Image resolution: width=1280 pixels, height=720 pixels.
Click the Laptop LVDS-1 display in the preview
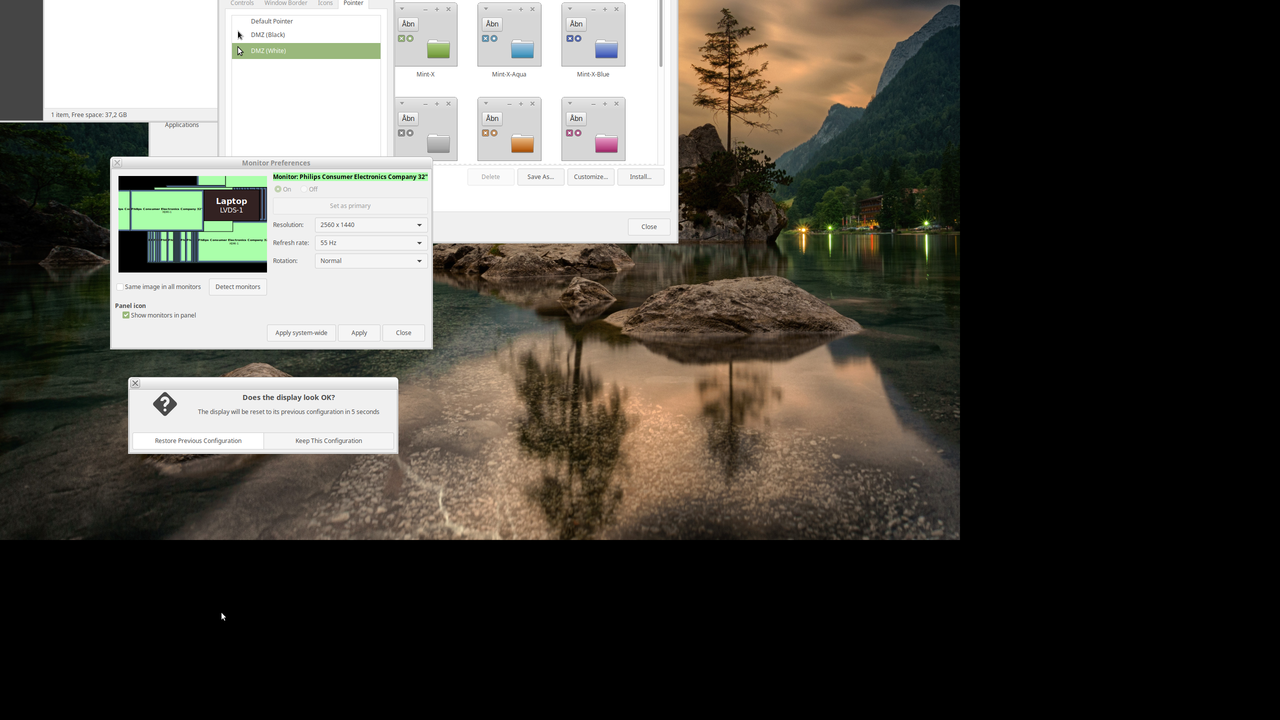click(232, 205)
